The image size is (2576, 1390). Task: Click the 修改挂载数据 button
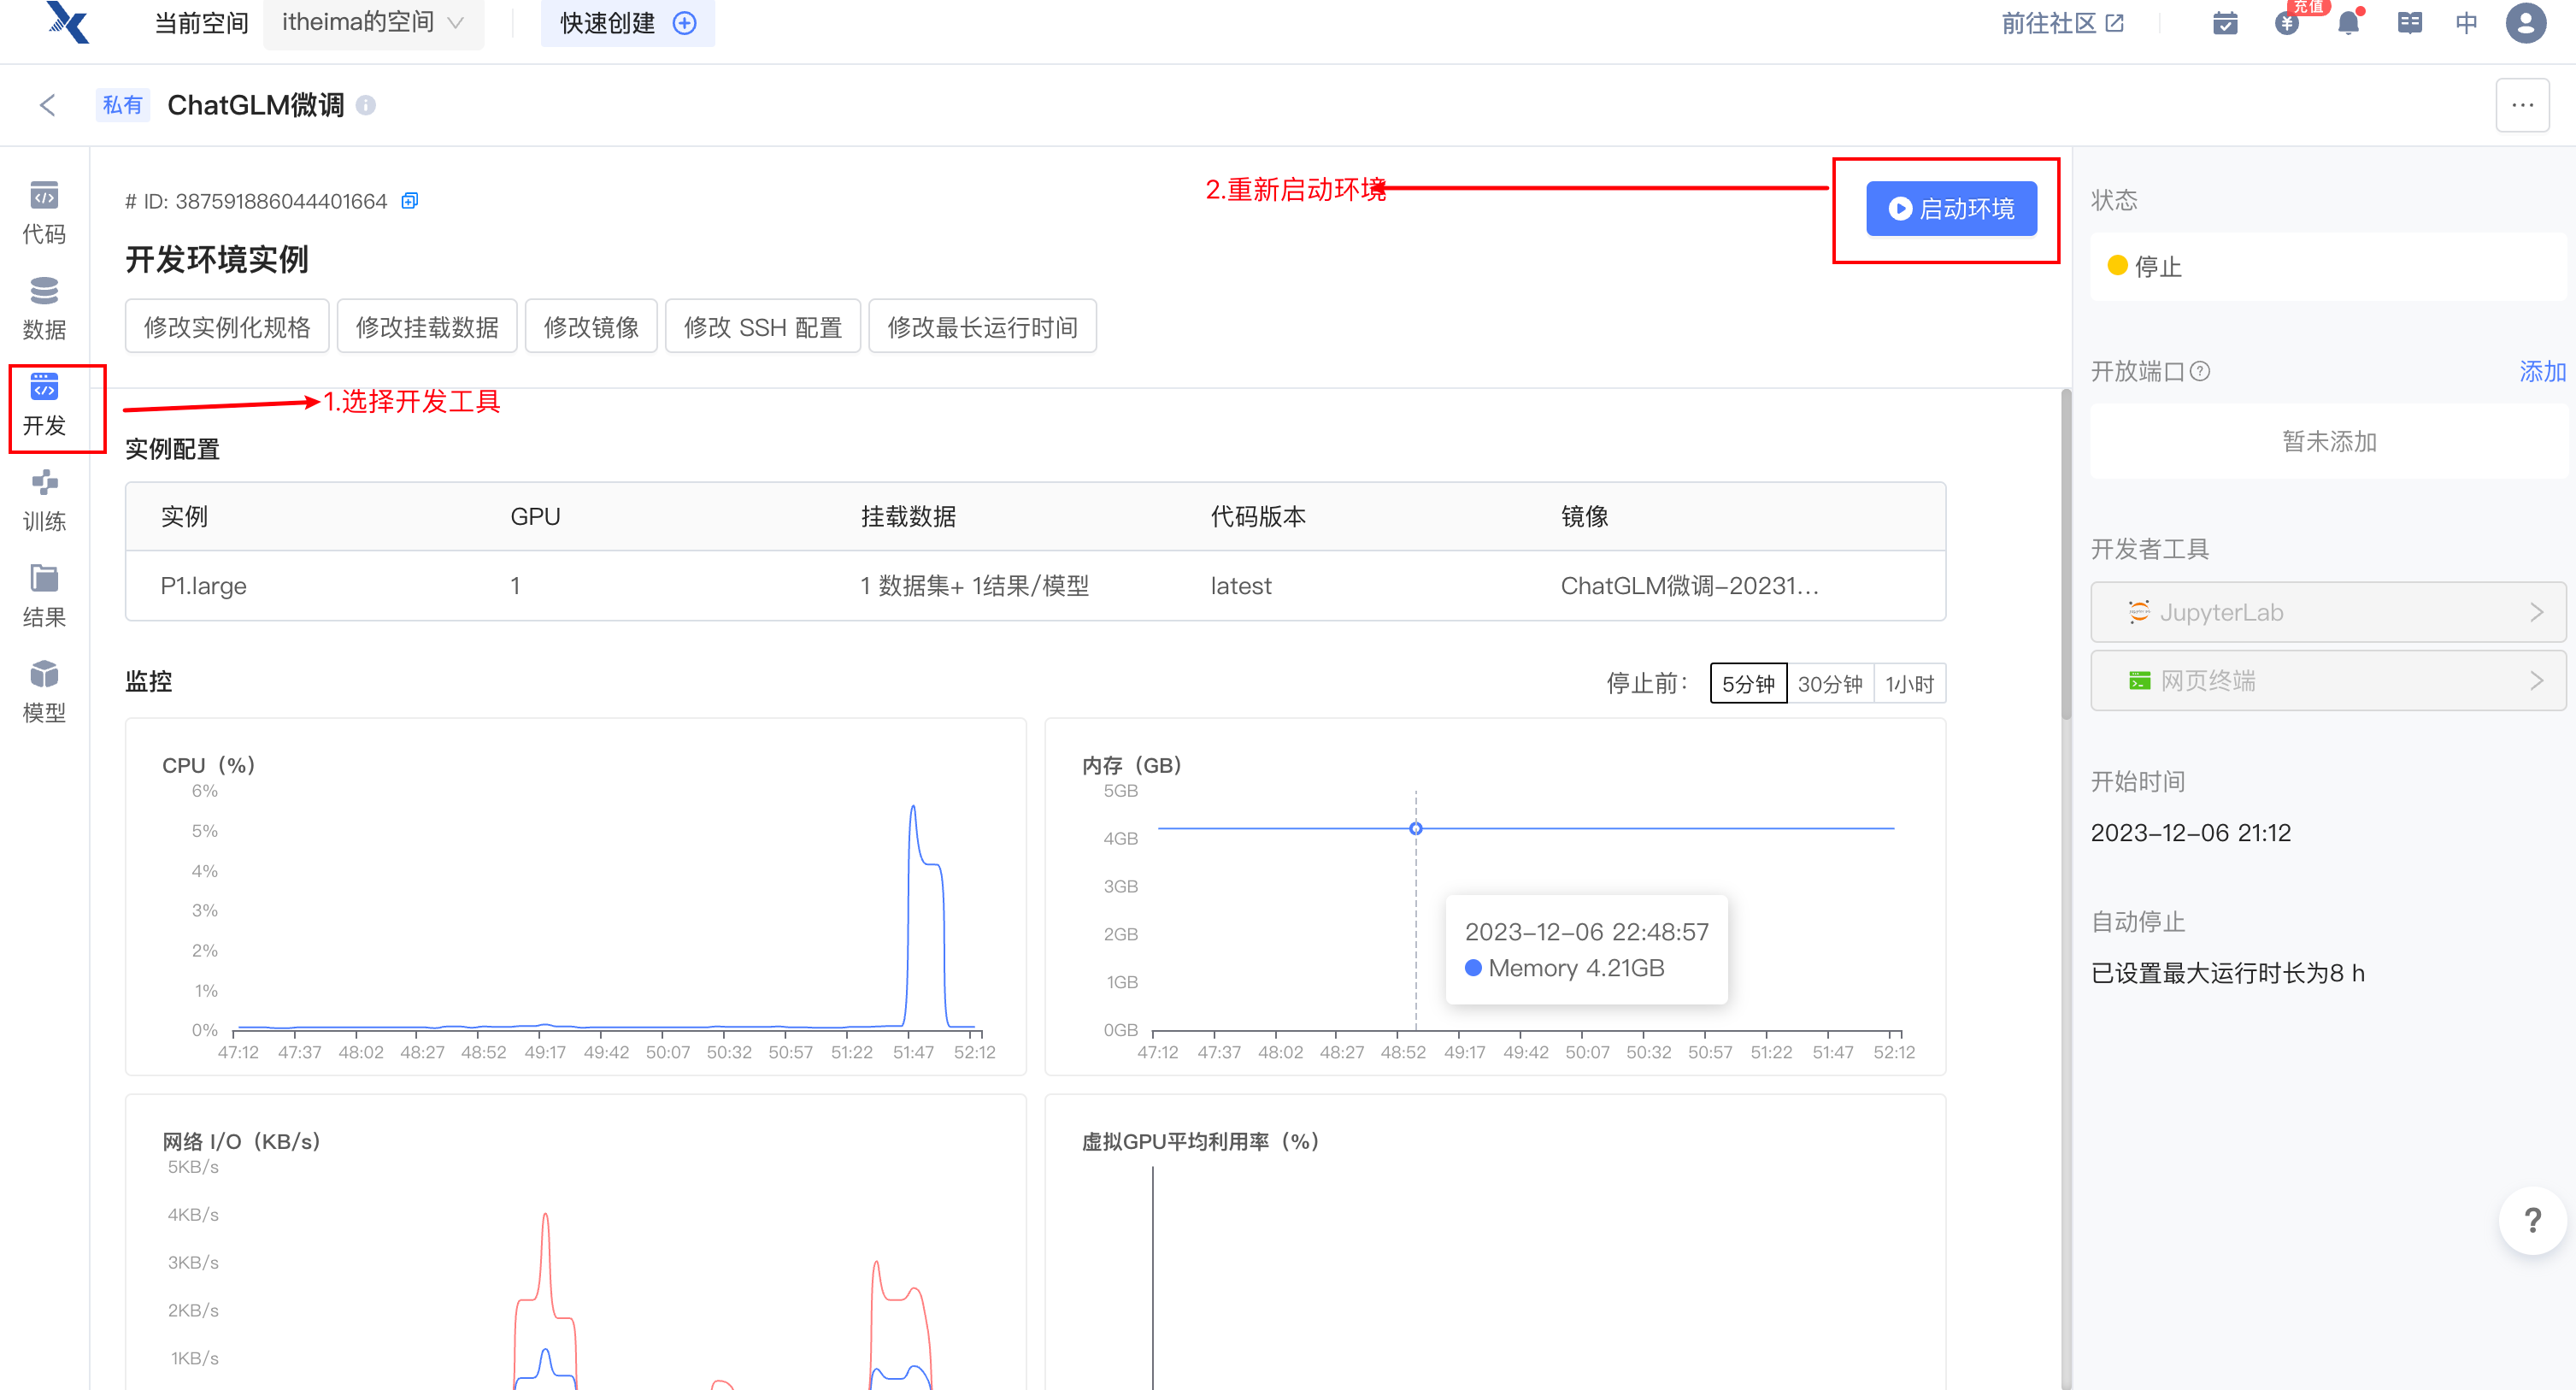427,327
